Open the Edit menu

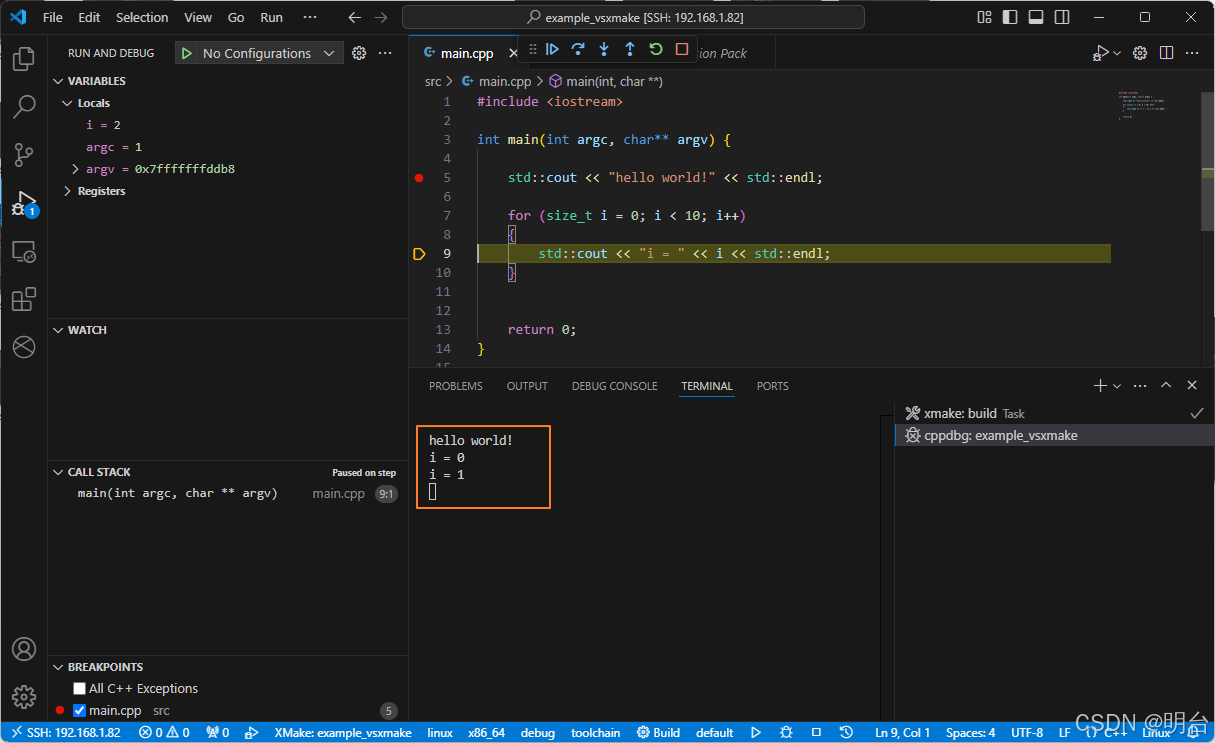pos(89,17)
